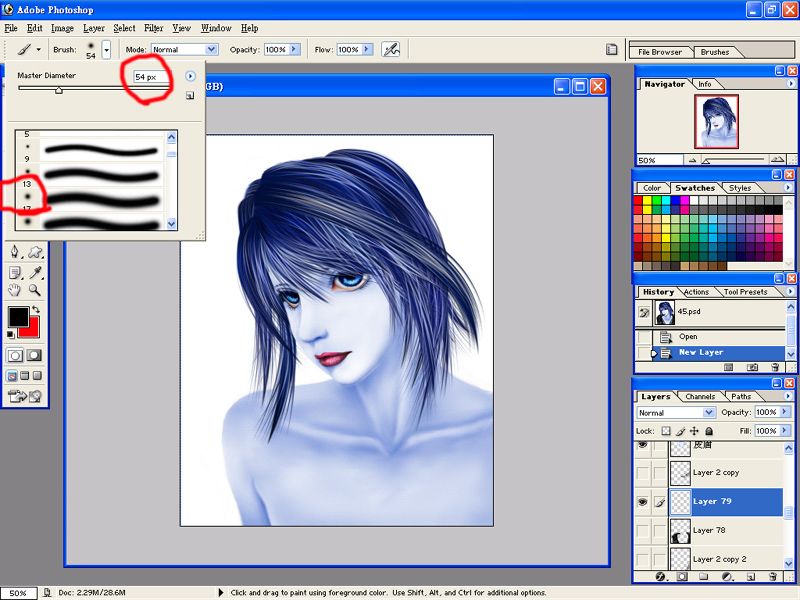Zoom in via Navigator large mountains icon

[777, 160]
